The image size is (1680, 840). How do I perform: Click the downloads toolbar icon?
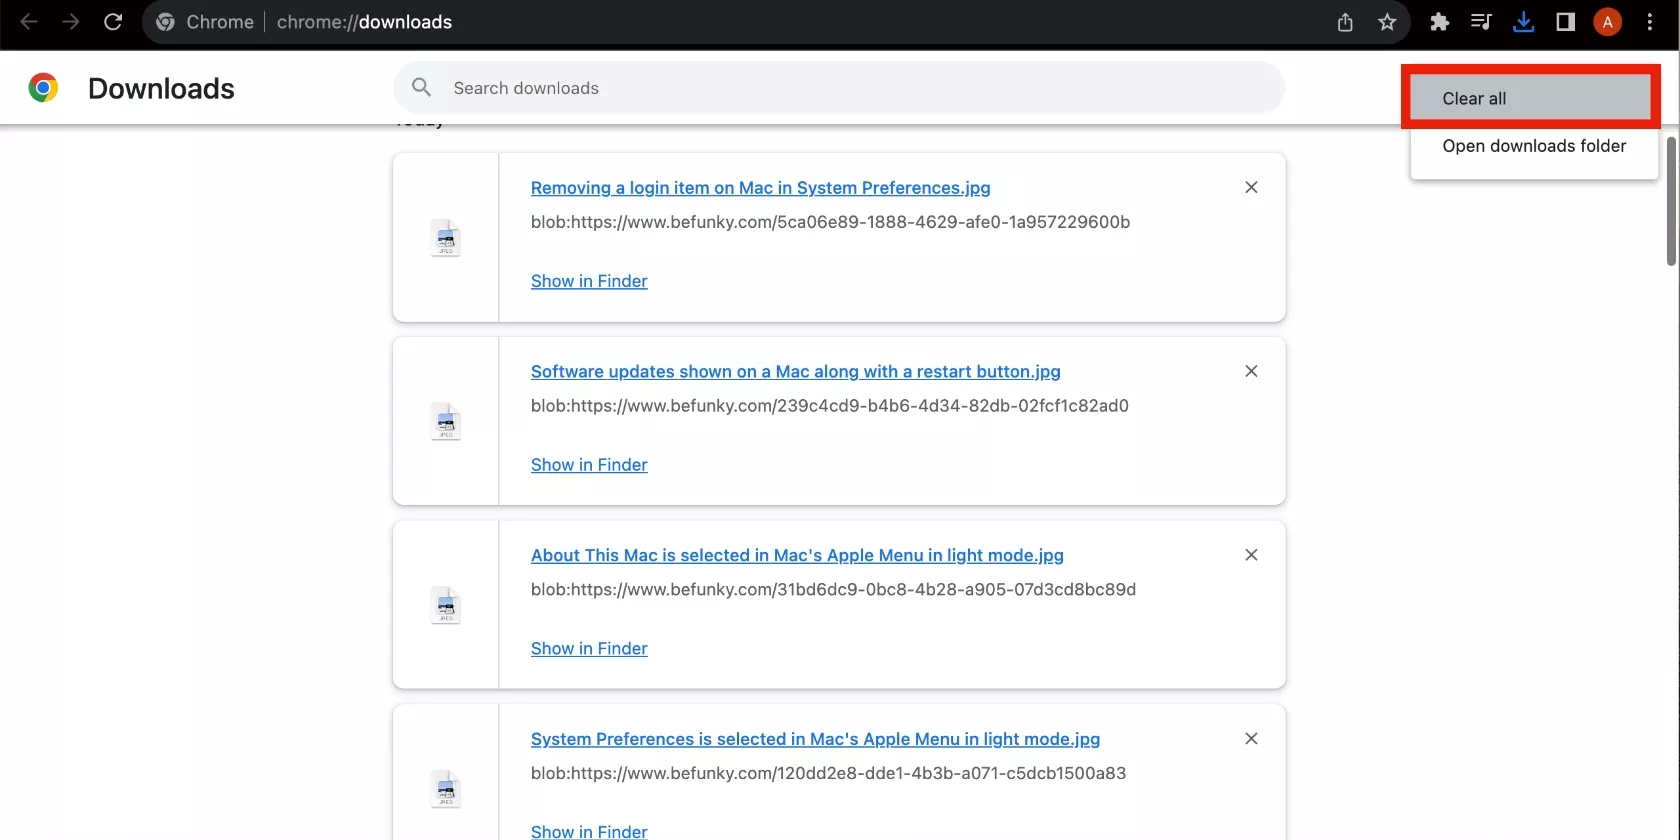[1523, 22]
